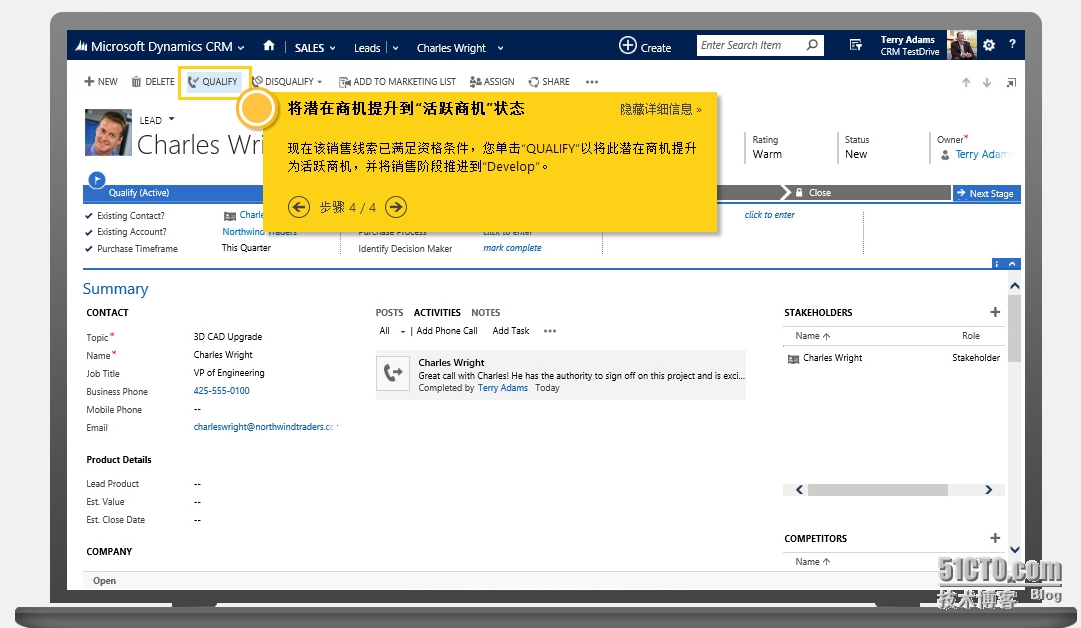Click ADD TO MARKETING LIST
This screenshot has height=628, width=1081.
tap(397, 81)
